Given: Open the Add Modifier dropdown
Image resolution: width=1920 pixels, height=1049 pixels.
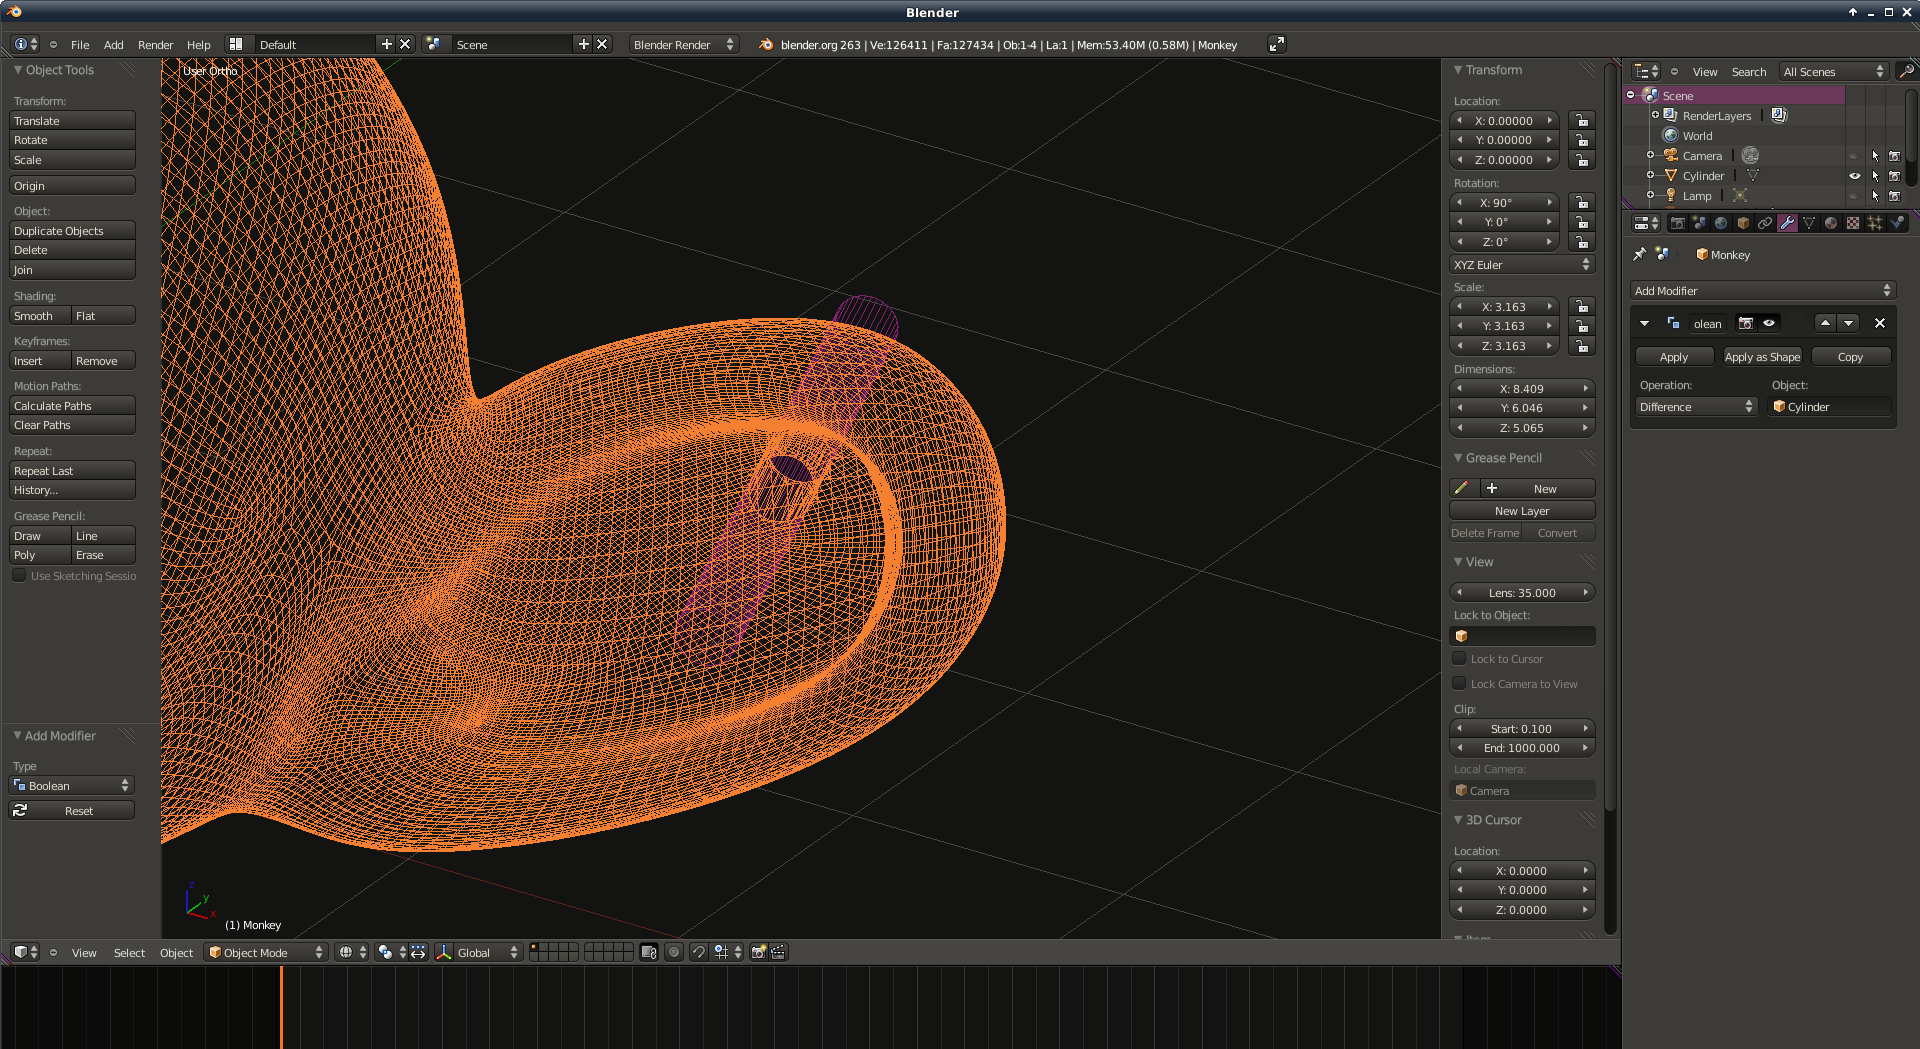Looking at the screenshot, I should click(1762, 291).
